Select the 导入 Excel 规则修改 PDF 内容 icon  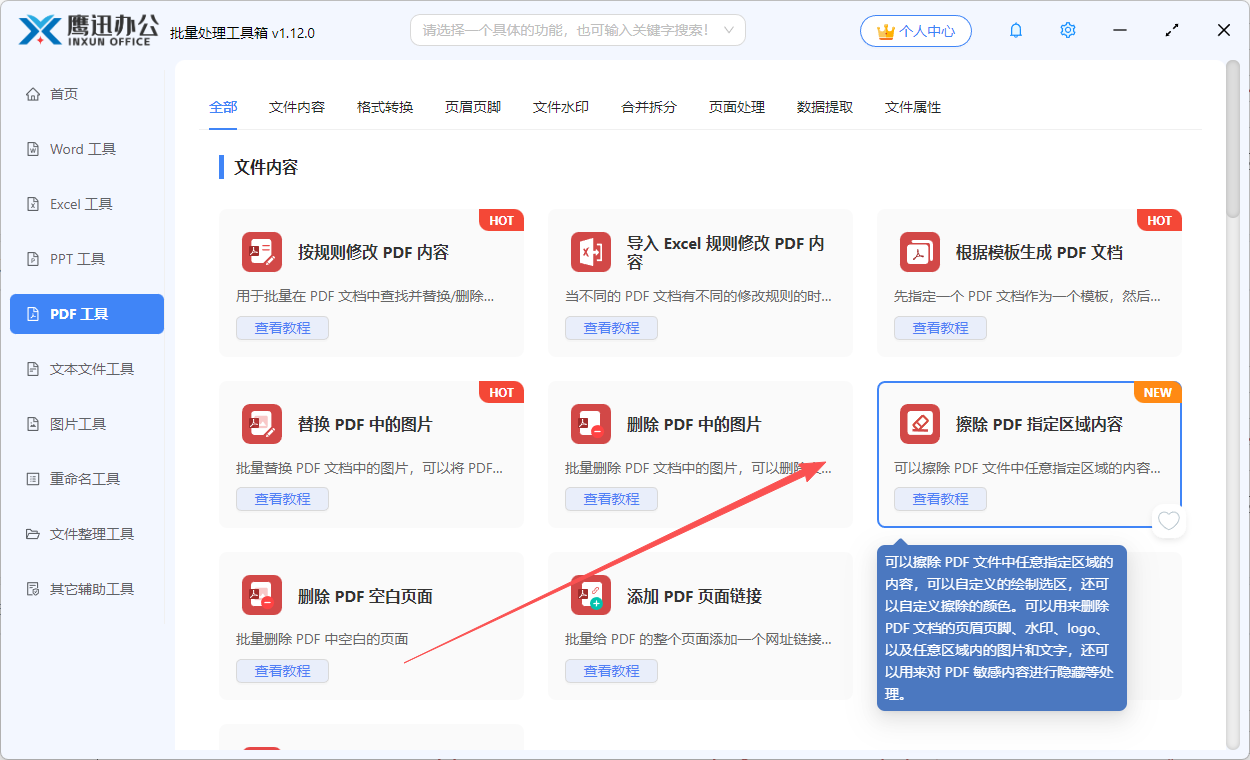click(x=591, y=252)
